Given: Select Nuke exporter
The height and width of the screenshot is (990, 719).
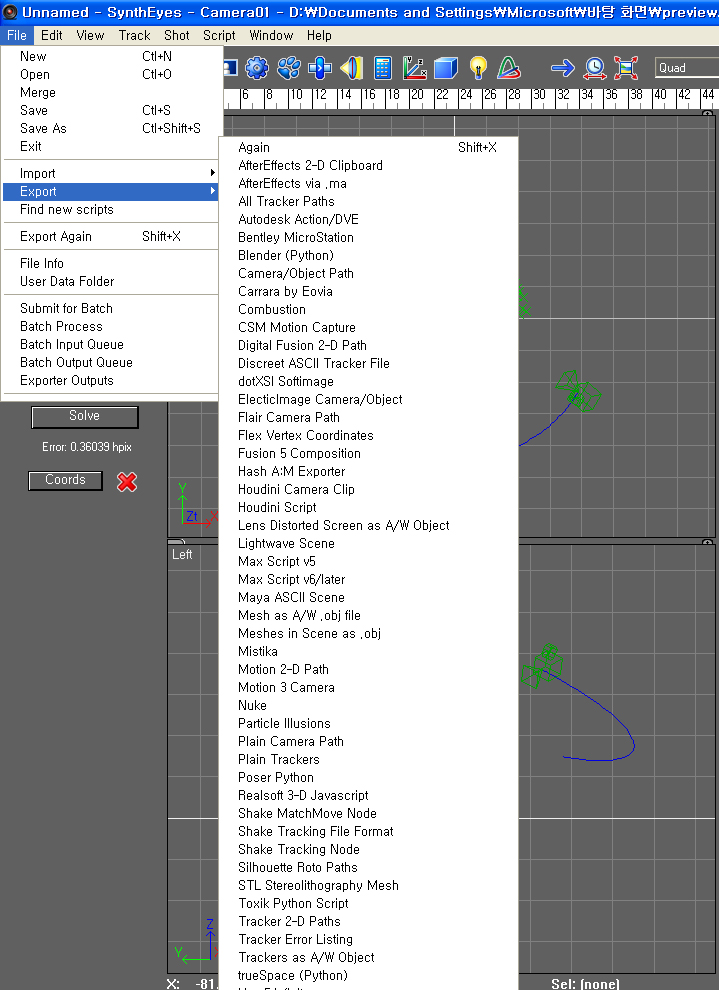Looking at the screenshot, I should (x=368, y=705).
